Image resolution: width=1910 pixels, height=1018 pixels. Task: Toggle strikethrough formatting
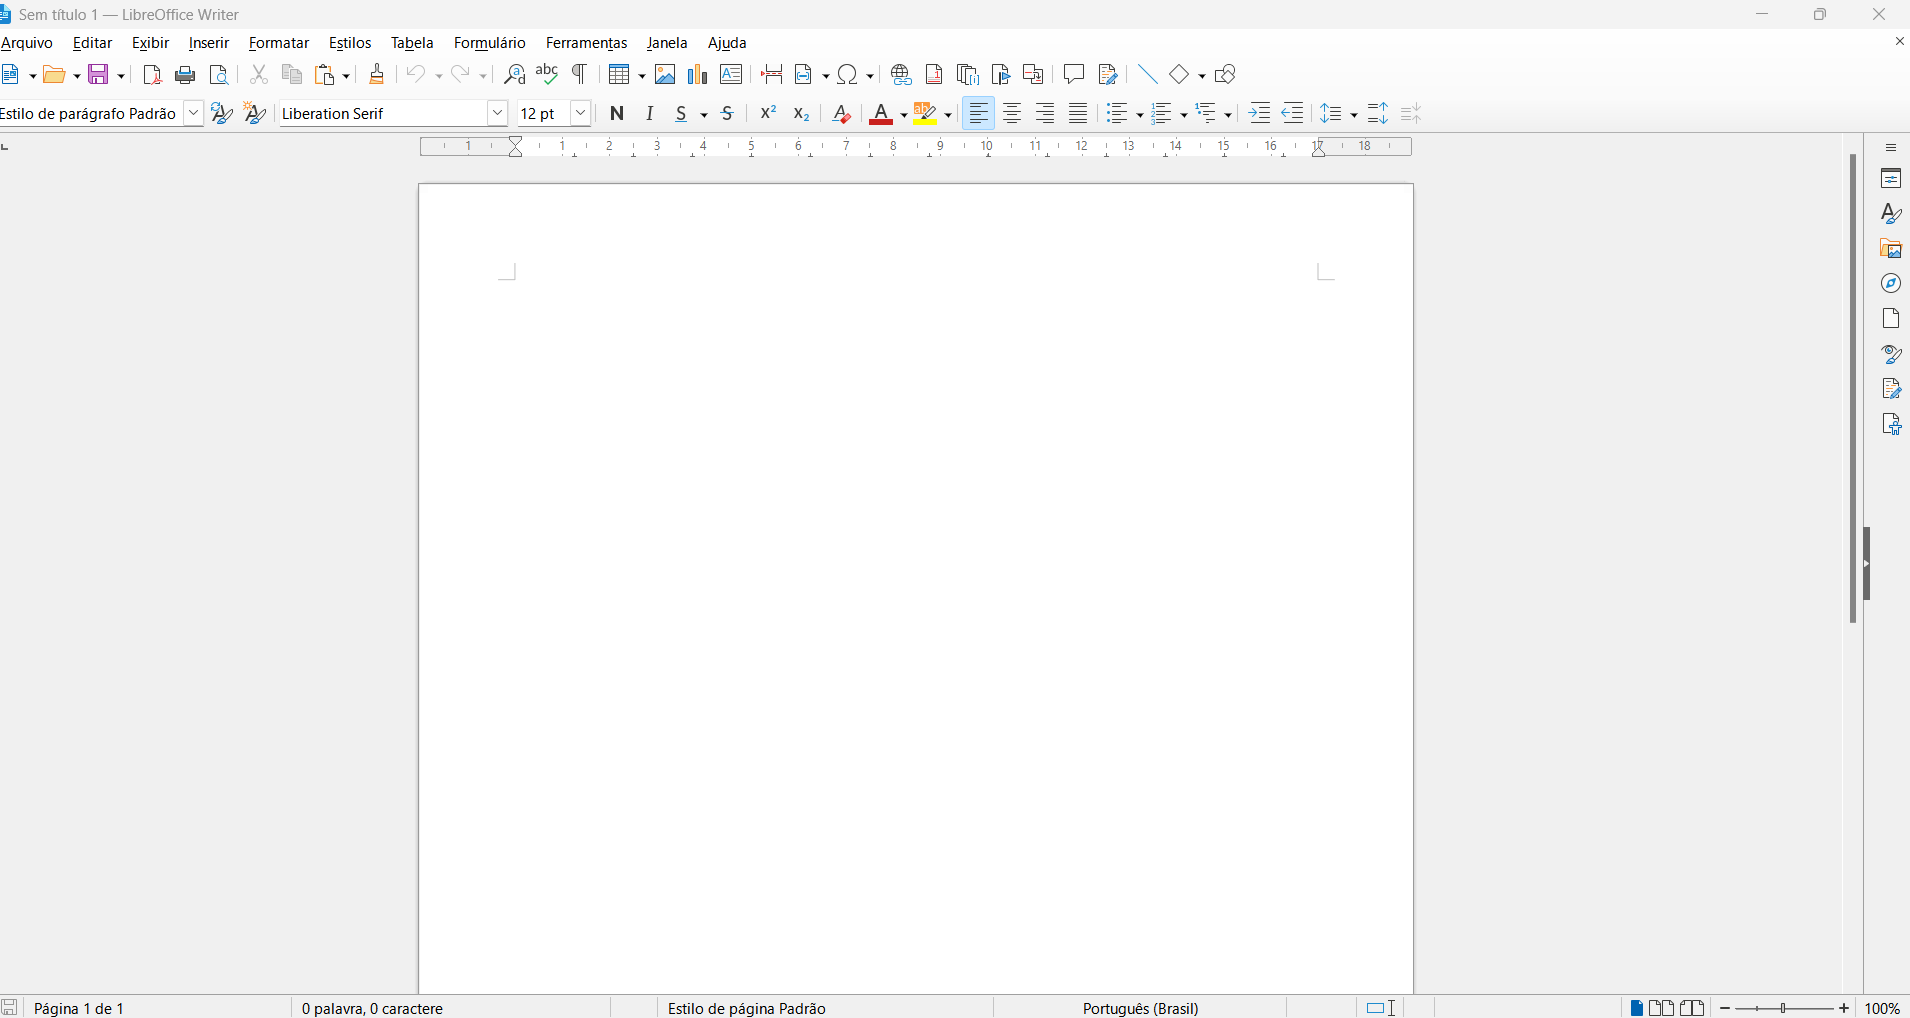click(728, 114)
